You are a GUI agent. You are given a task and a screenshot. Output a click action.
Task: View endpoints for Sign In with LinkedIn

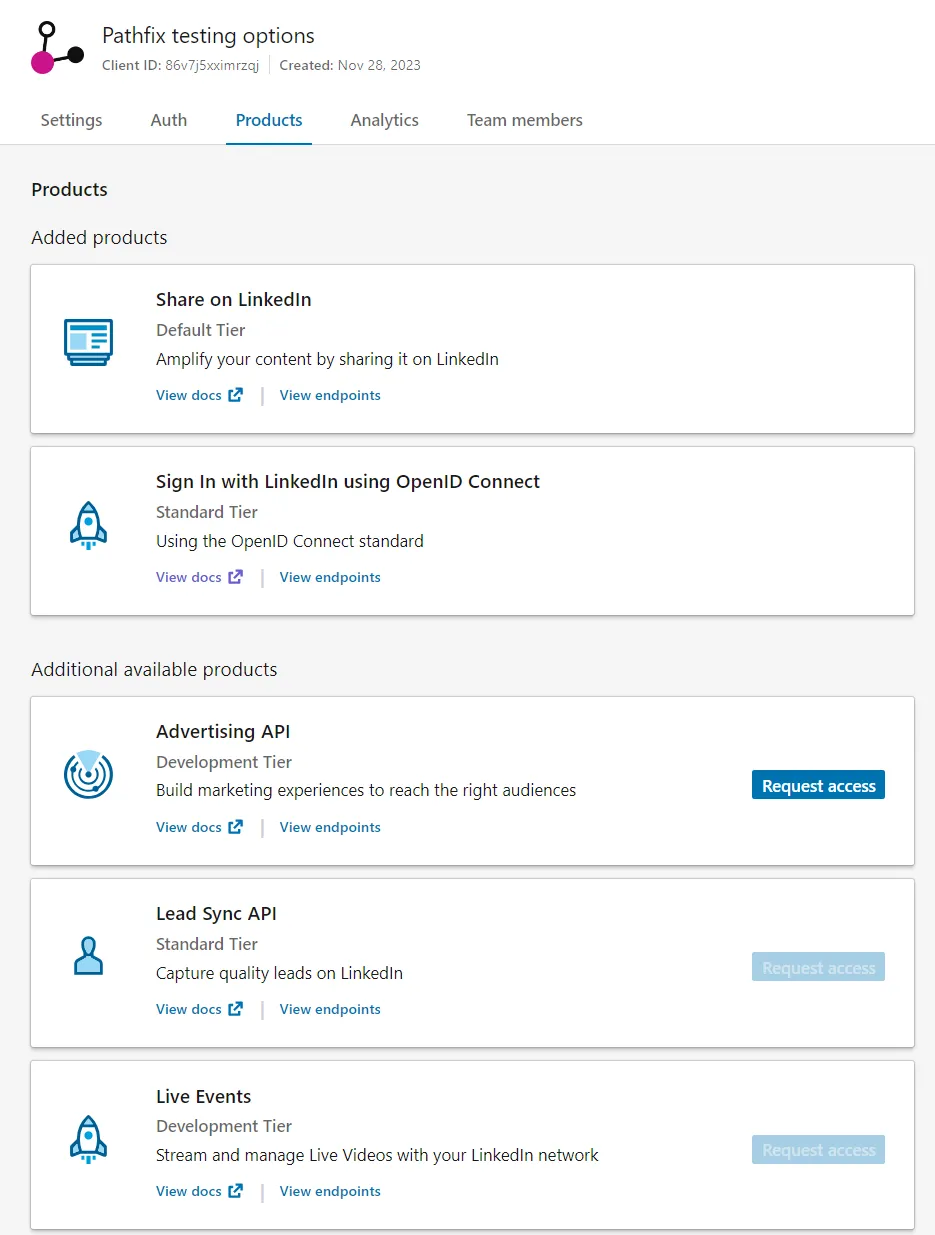coord(330,577)
